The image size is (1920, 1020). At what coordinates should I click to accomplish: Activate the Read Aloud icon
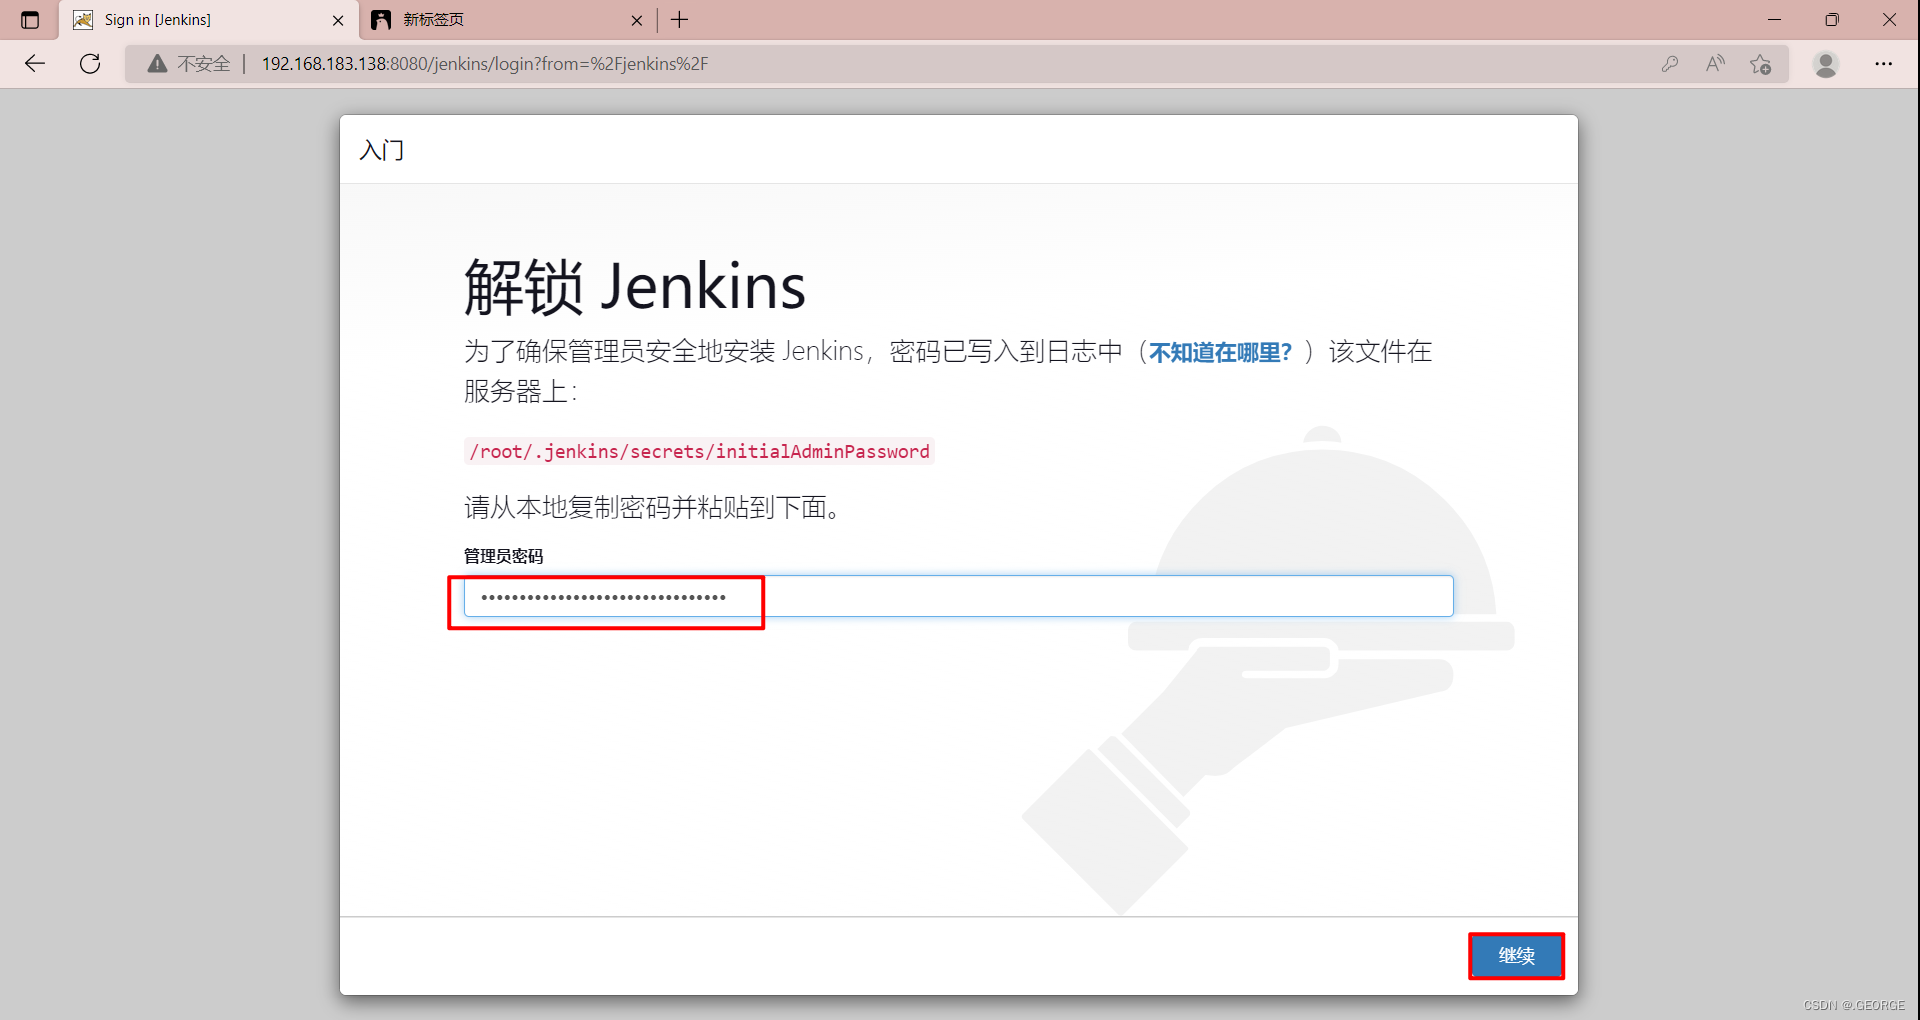coord(1715,64)
